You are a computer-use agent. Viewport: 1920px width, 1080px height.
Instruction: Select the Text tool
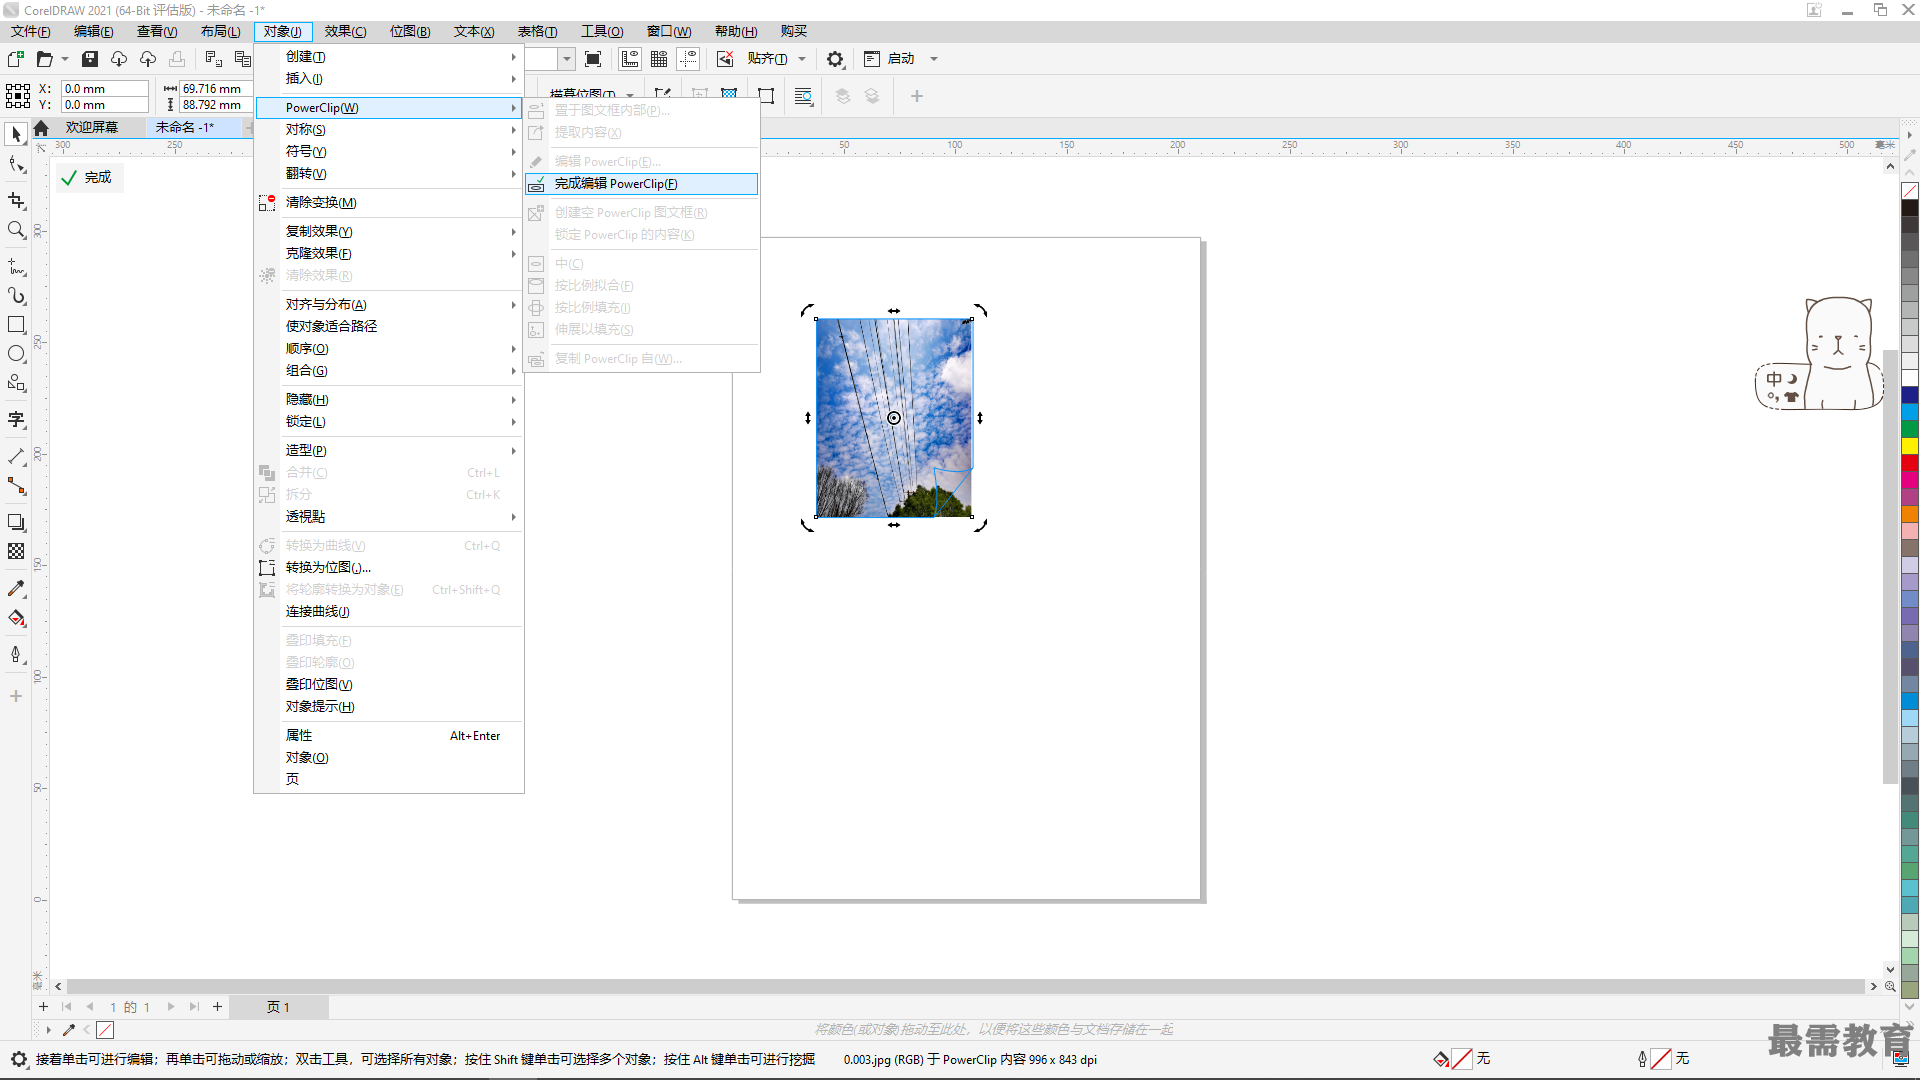pyautogui.click(x=16, y=420)
